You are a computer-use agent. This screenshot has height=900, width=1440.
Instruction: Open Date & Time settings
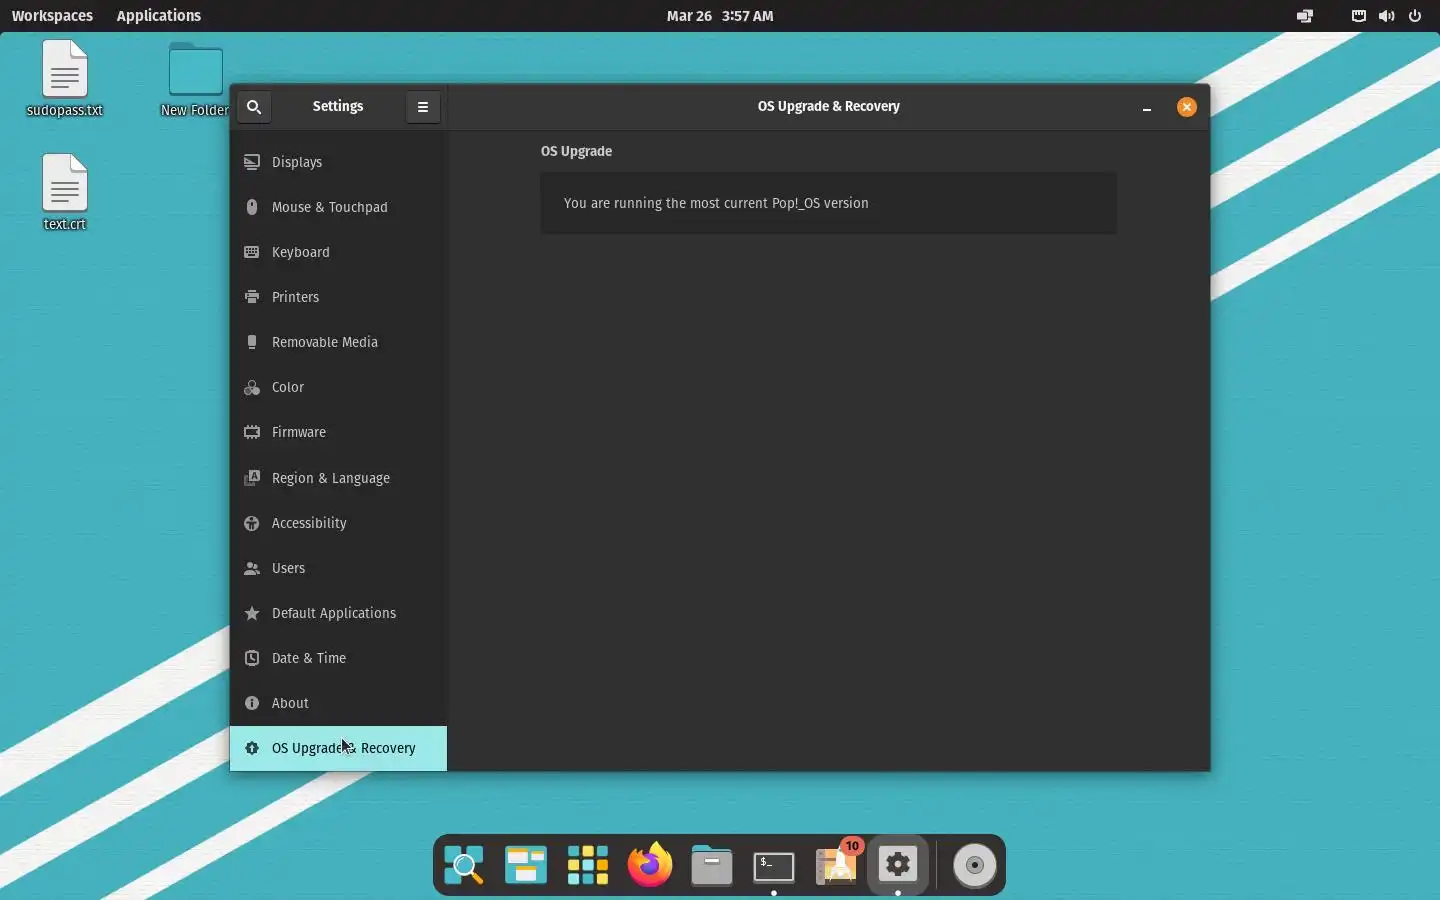[x=339, y=658]
